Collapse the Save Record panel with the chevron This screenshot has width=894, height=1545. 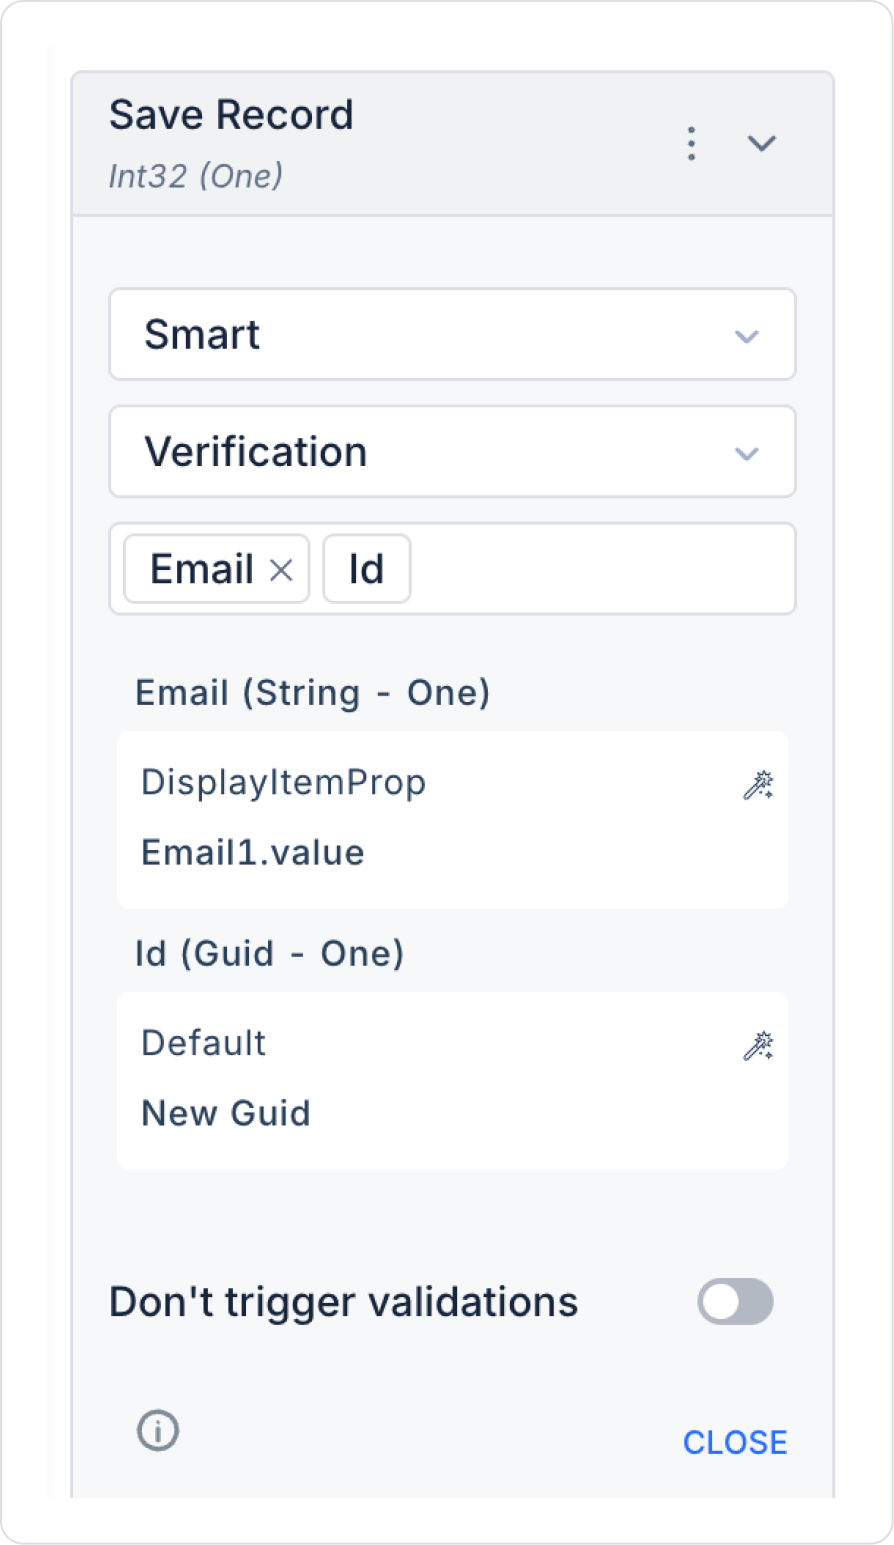pyautogui.click(x=762, y=144)
